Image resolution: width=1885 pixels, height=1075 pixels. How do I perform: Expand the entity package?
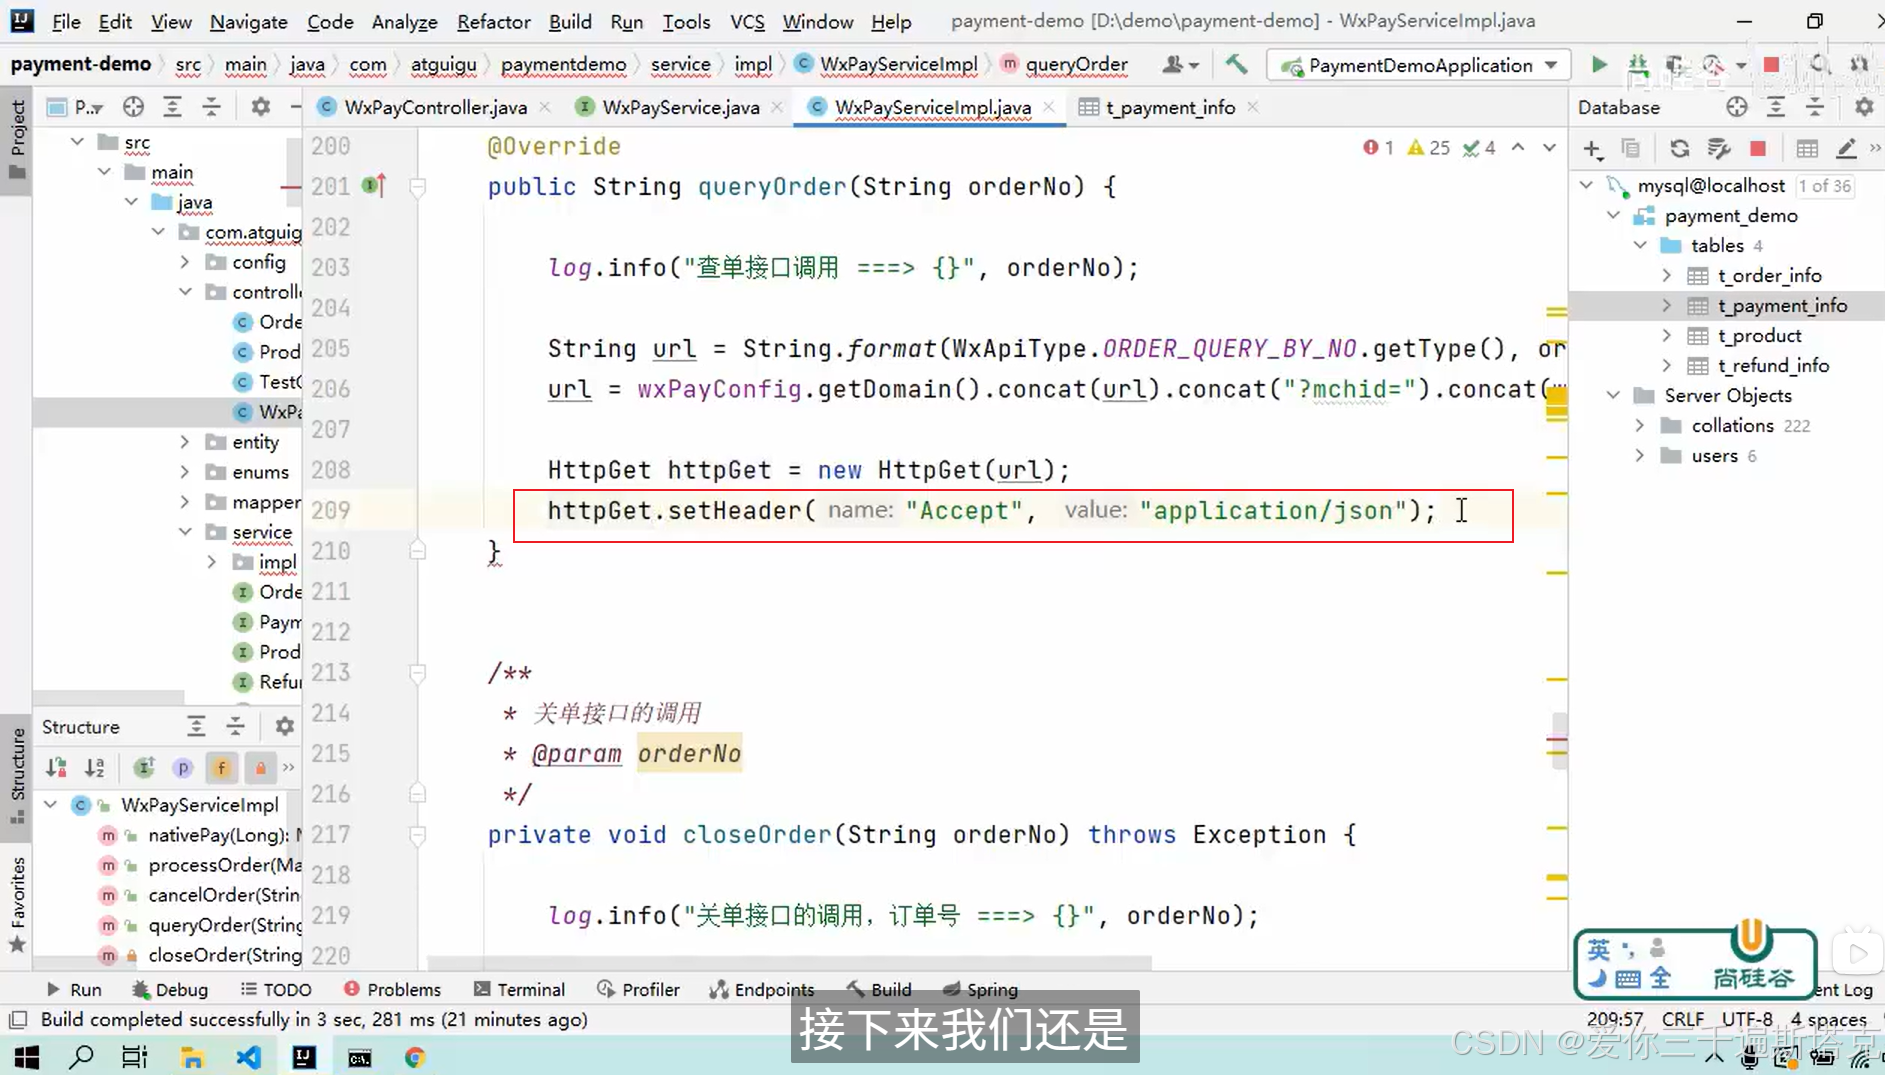click(185, 442)
